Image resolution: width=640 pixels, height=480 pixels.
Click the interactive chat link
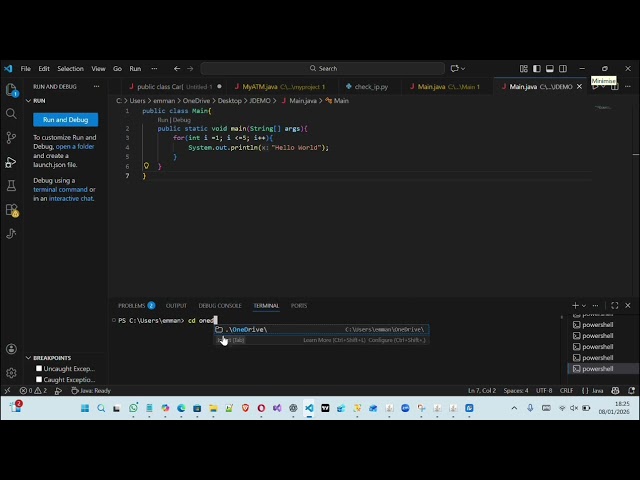pos(71,198)
